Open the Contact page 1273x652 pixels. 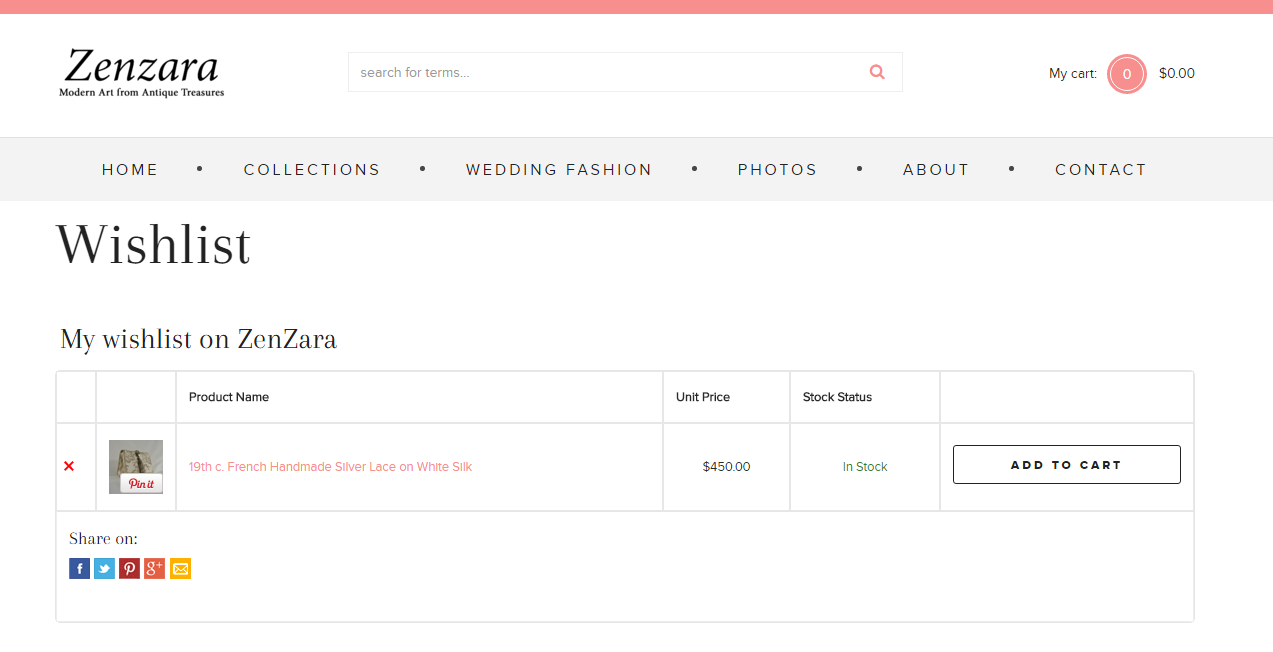point(1100,170)
